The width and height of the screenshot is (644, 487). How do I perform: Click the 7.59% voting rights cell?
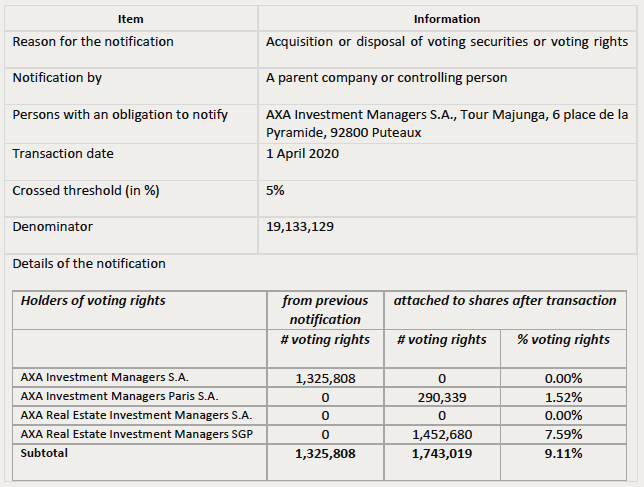tap(563, 434)
